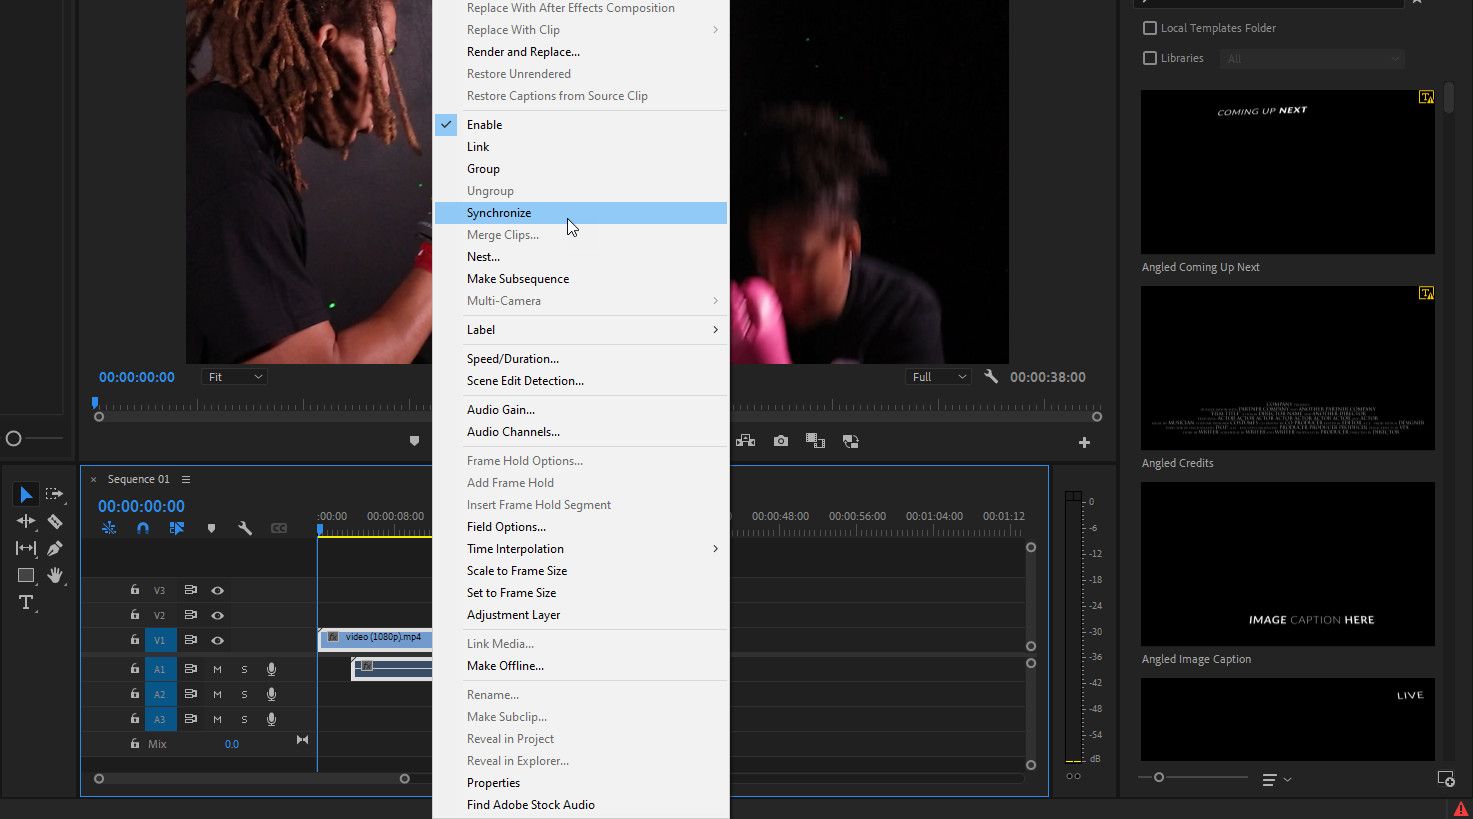1473x819 pixels.
Task: Select Nest from the context menu
Action: pos(483,256)
